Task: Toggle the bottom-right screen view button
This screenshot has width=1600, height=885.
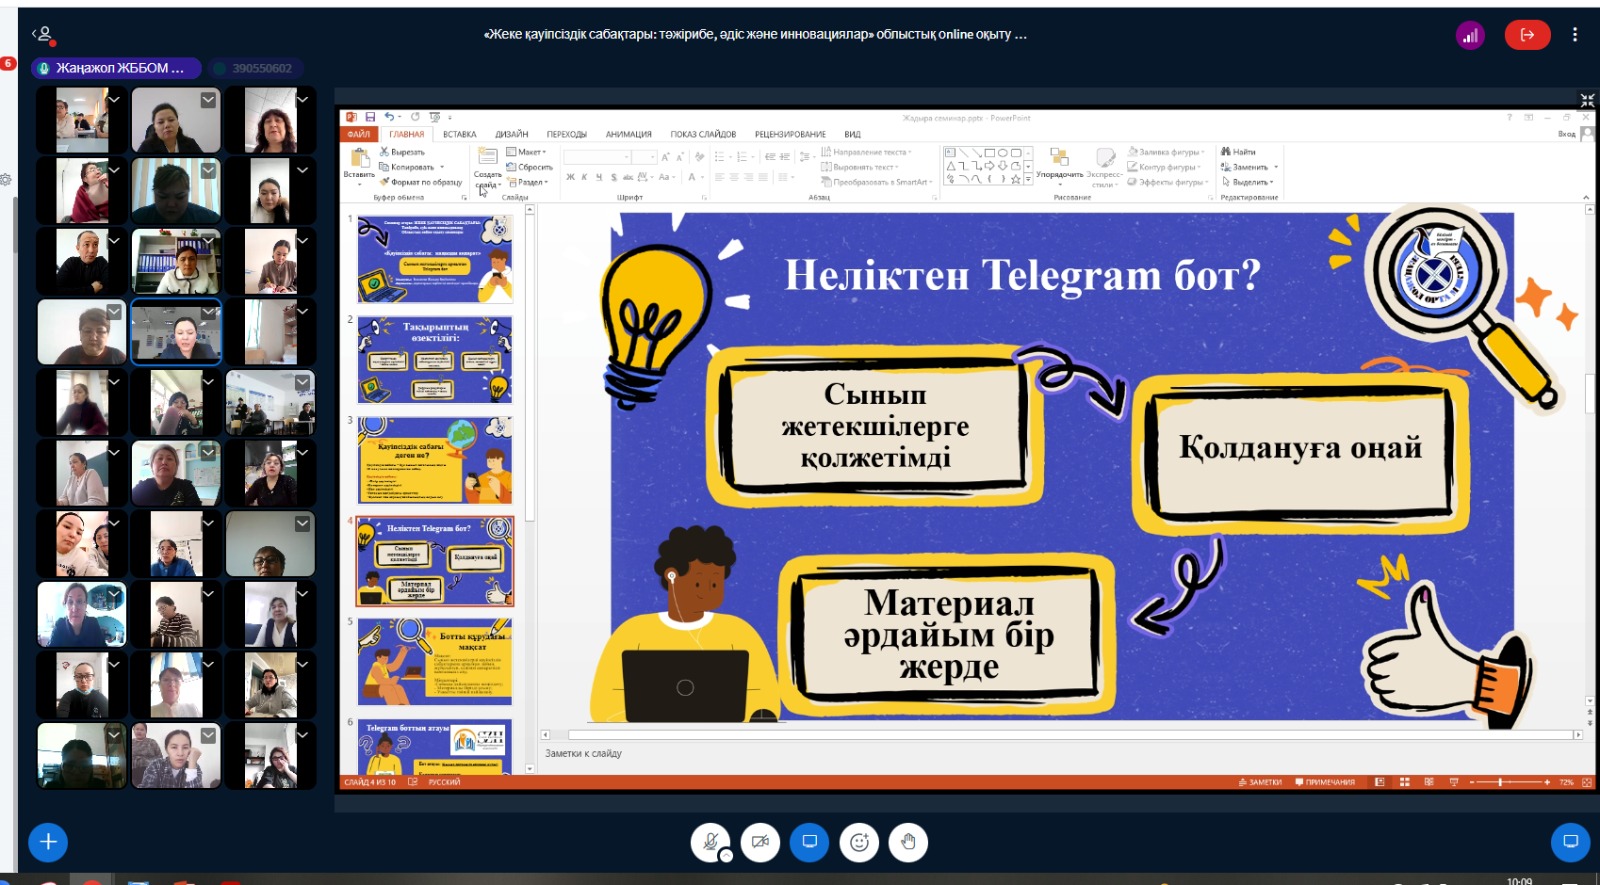Action: coord(1570,842)
